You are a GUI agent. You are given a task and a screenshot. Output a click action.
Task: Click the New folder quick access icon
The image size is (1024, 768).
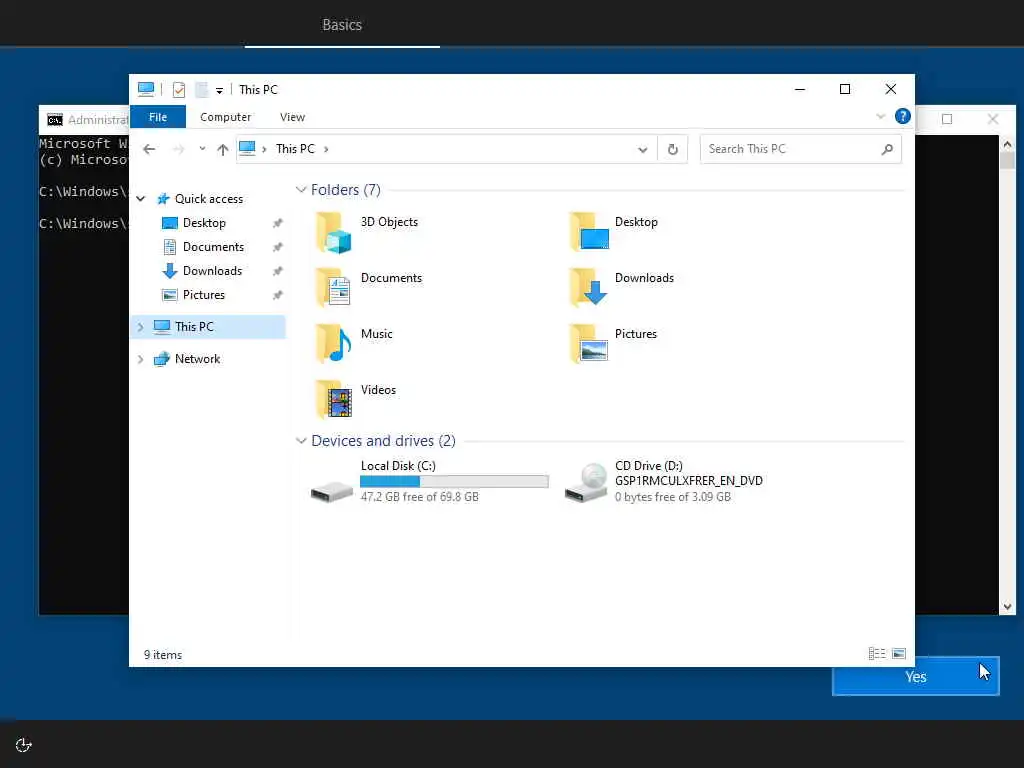202,89
